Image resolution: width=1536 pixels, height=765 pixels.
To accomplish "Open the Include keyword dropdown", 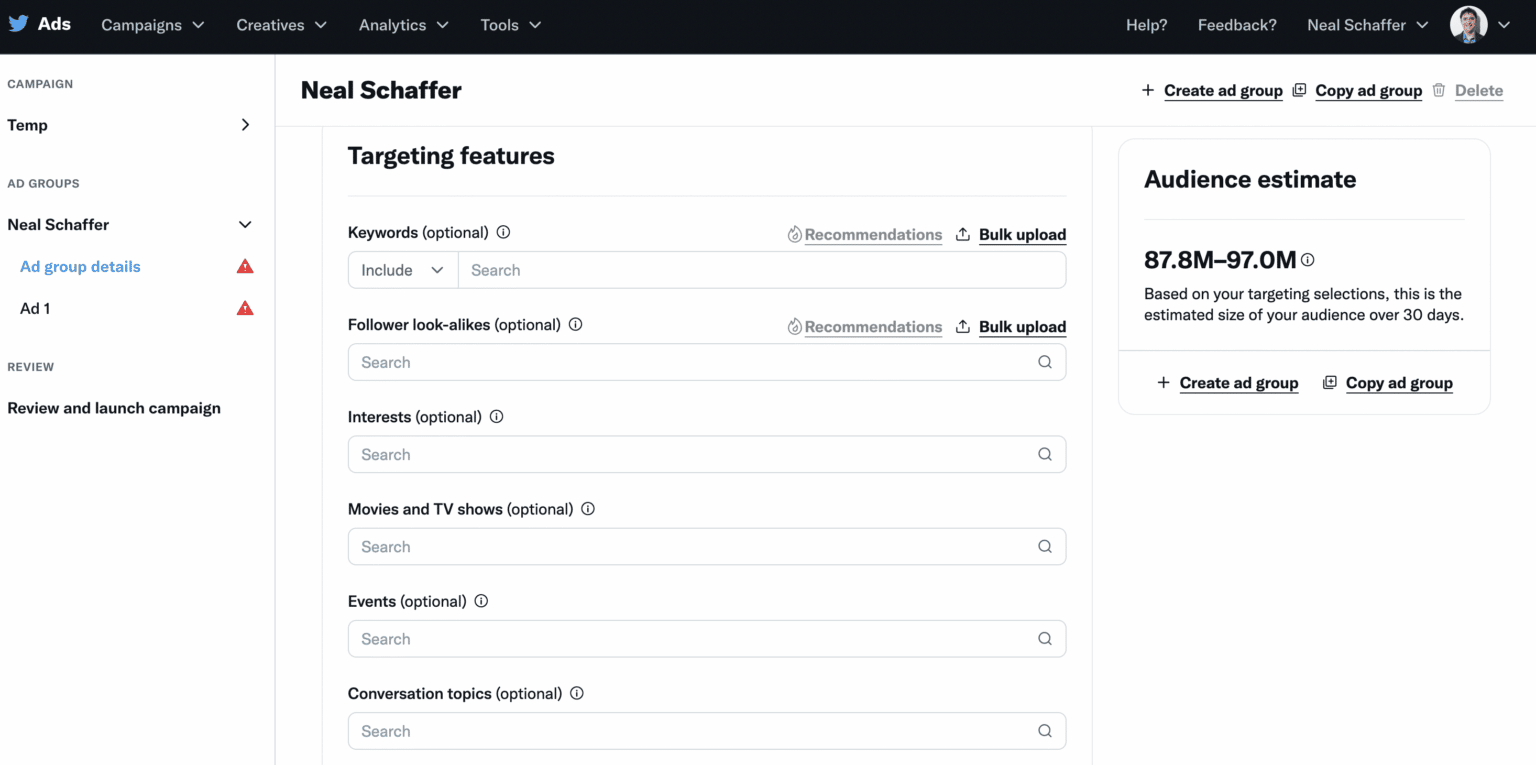I will click(403, 270).
